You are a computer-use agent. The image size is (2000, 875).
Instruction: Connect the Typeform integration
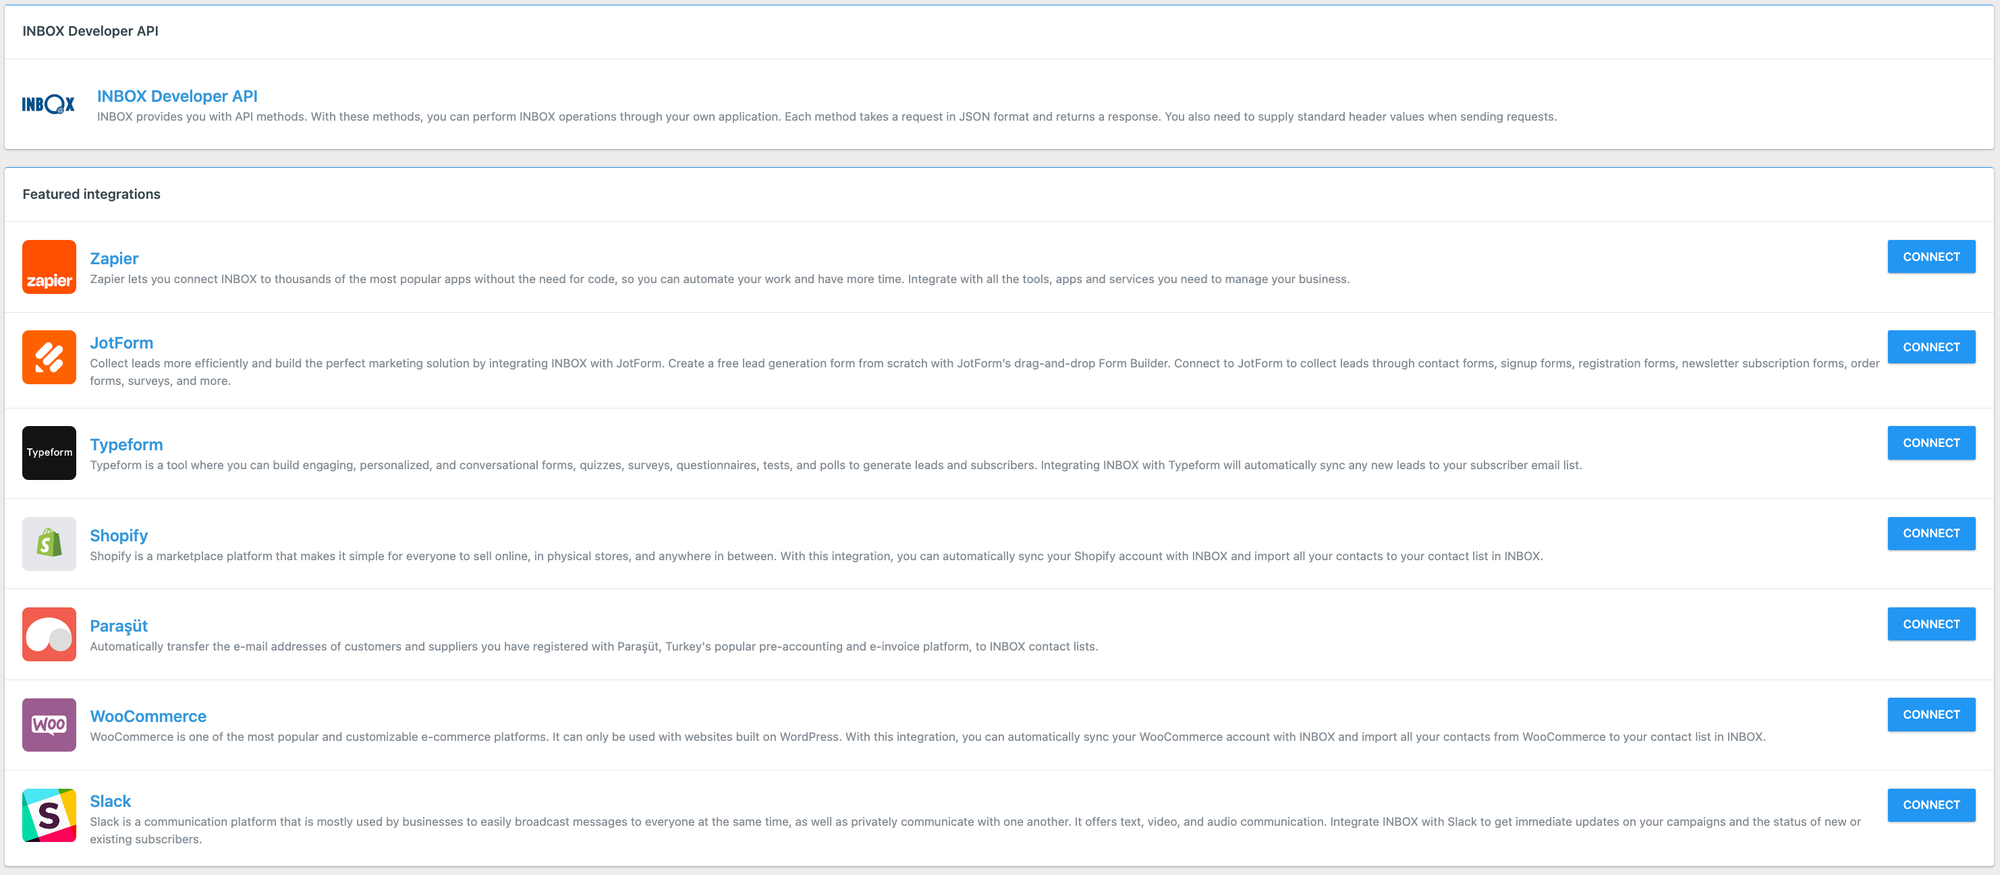click(1931, 443)
